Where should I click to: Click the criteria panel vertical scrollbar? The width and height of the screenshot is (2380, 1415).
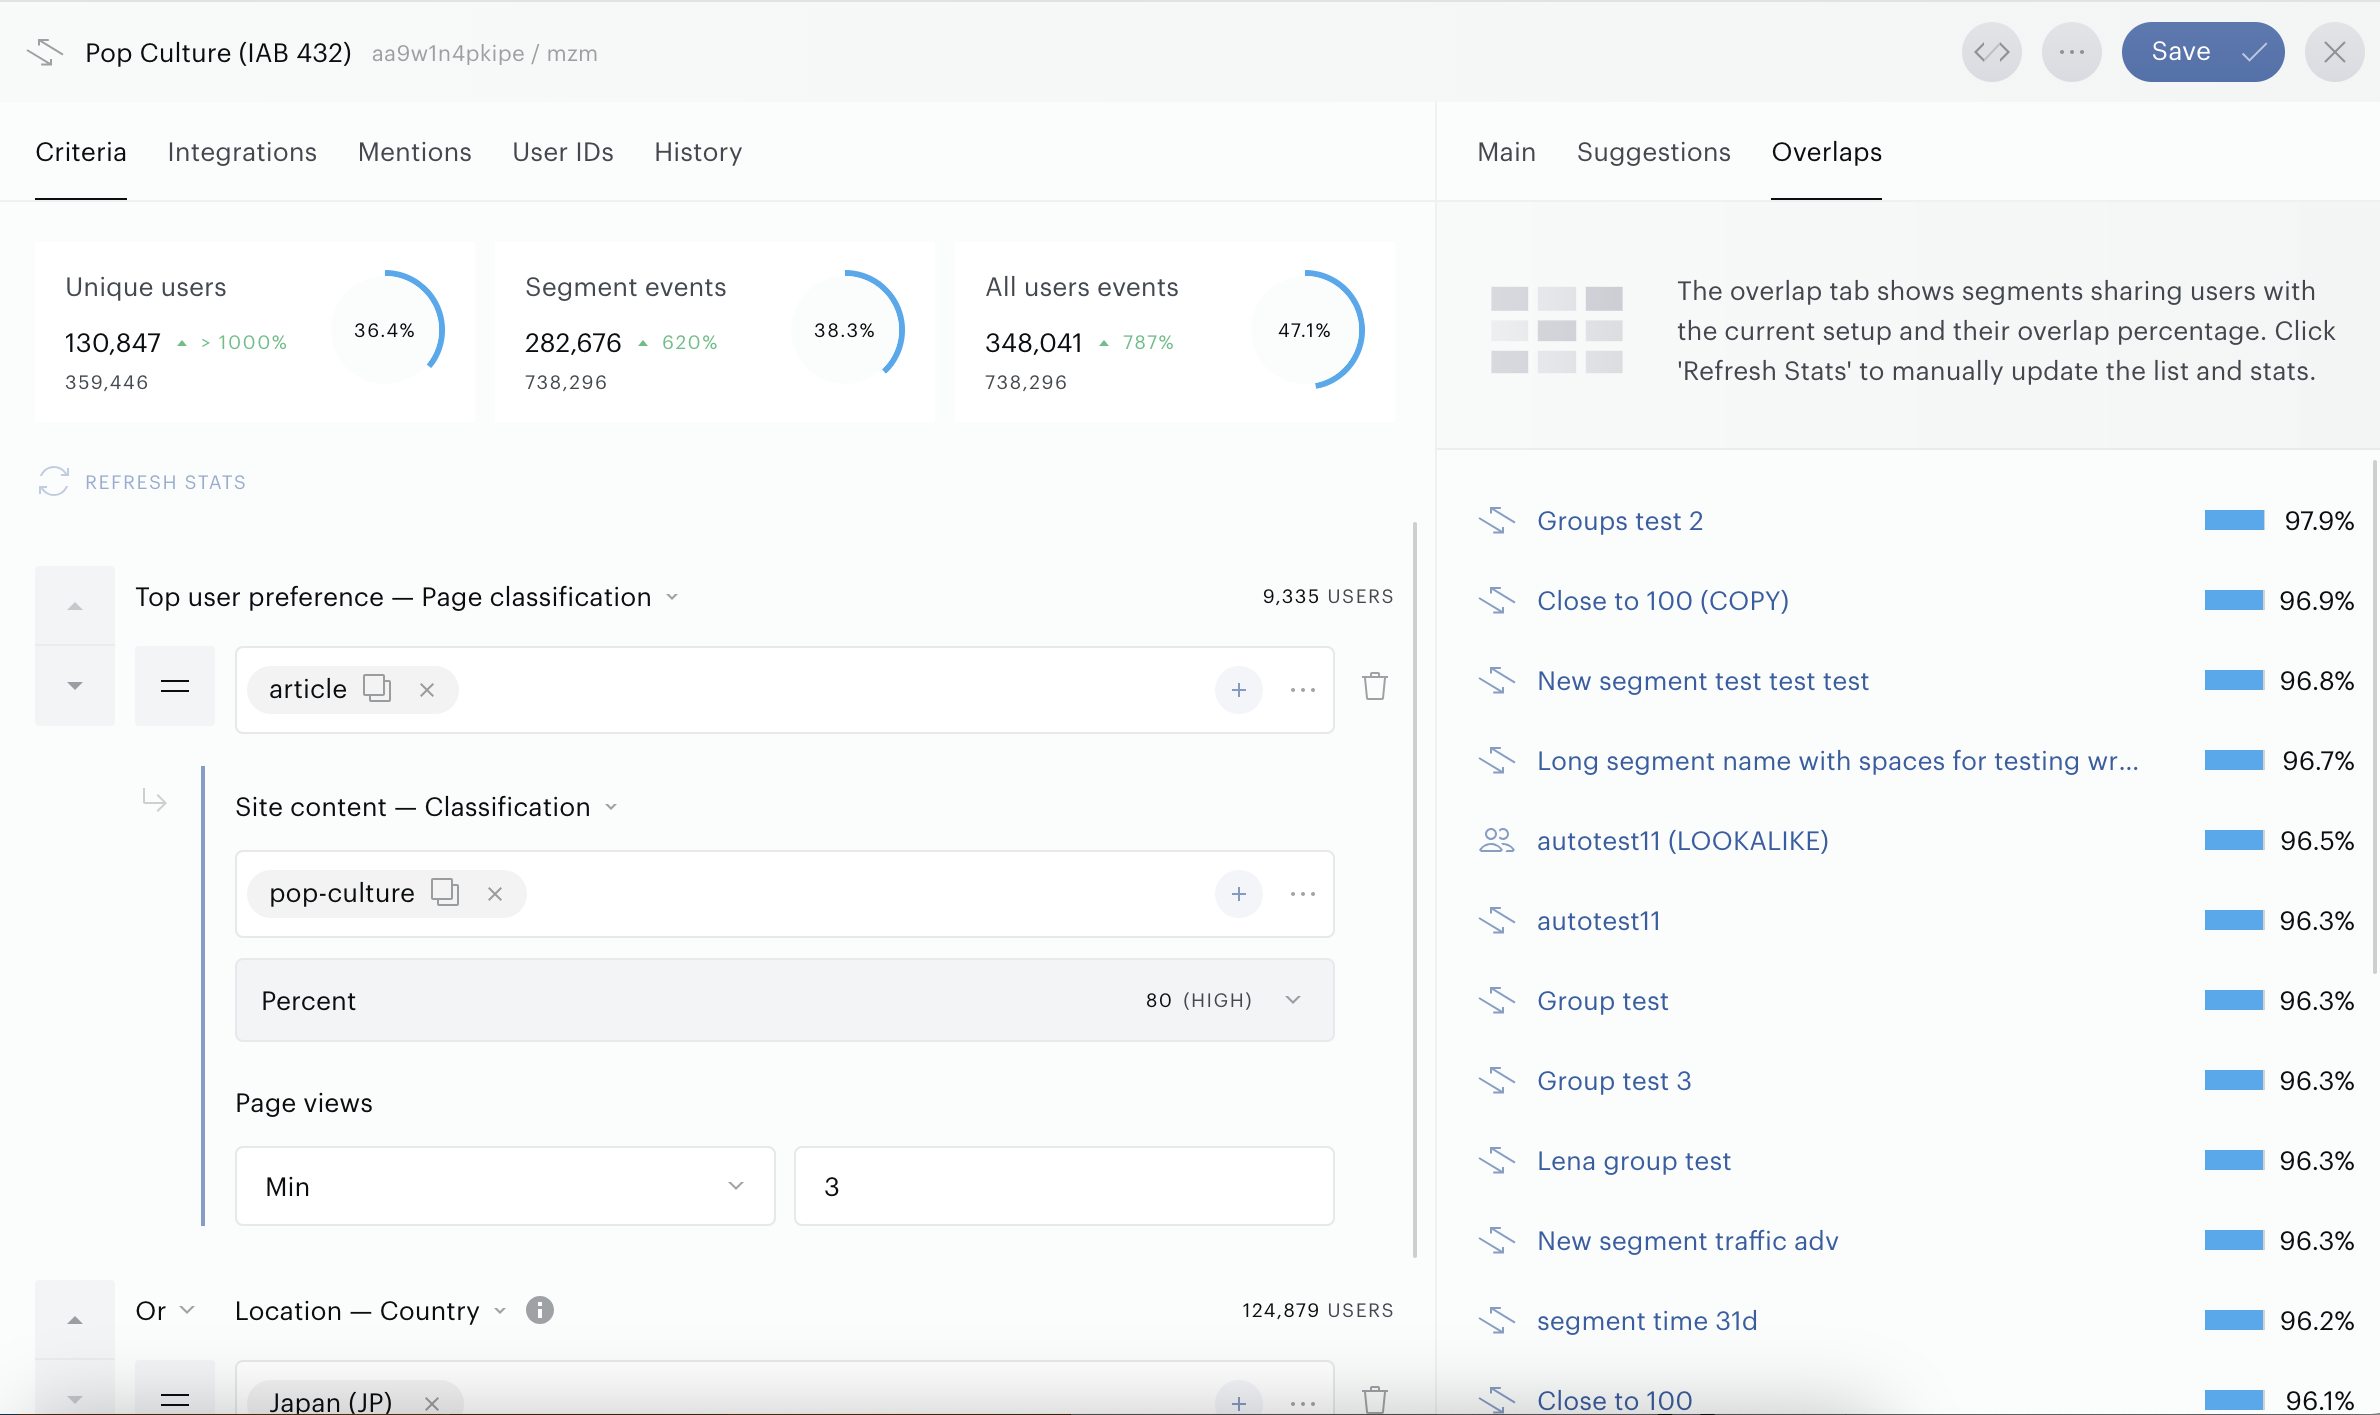click(x=1415, y=890)
